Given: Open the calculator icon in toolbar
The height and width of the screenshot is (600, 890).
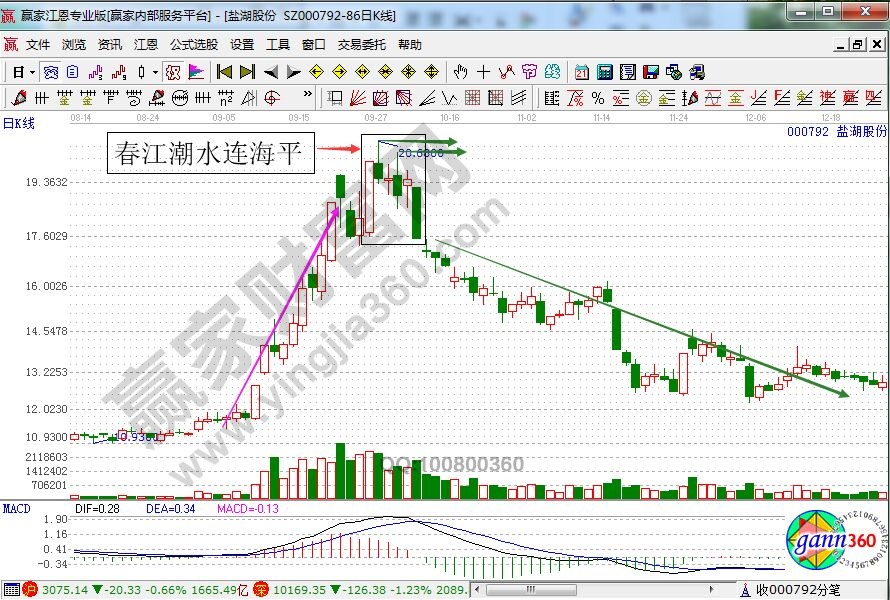Looking at the screenshot, I should click(604, 72).
